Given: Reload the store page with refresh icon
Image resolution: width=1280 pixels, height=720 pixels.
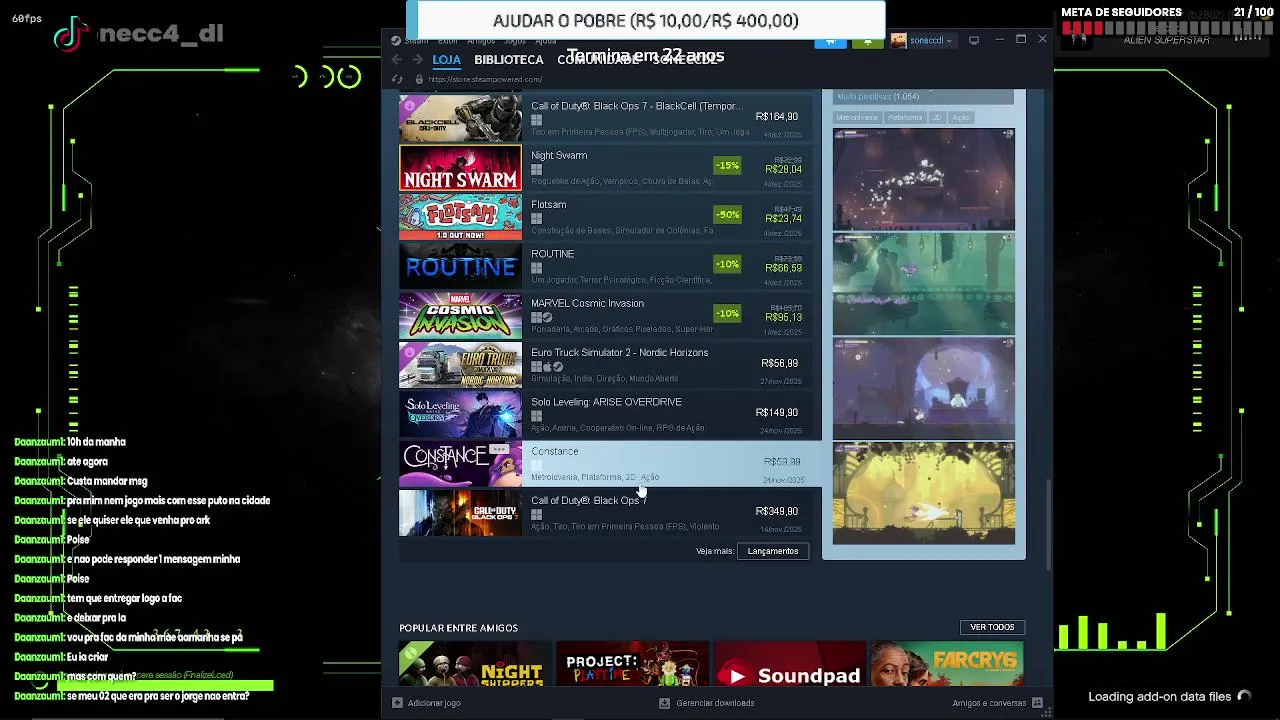Looking at the screenshot, I should [398, 79].
